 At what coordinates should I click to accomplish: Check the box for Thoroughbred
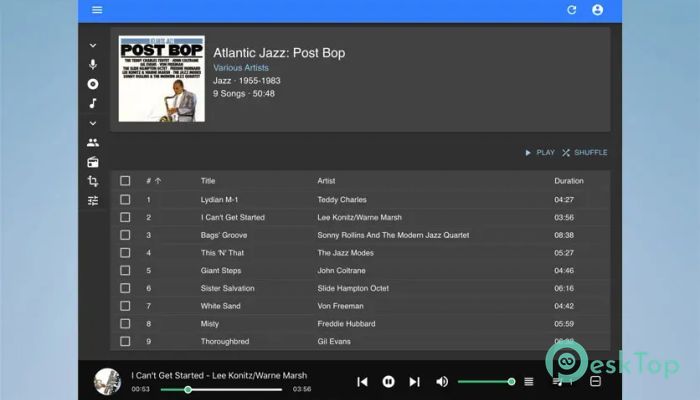(125, 341)
